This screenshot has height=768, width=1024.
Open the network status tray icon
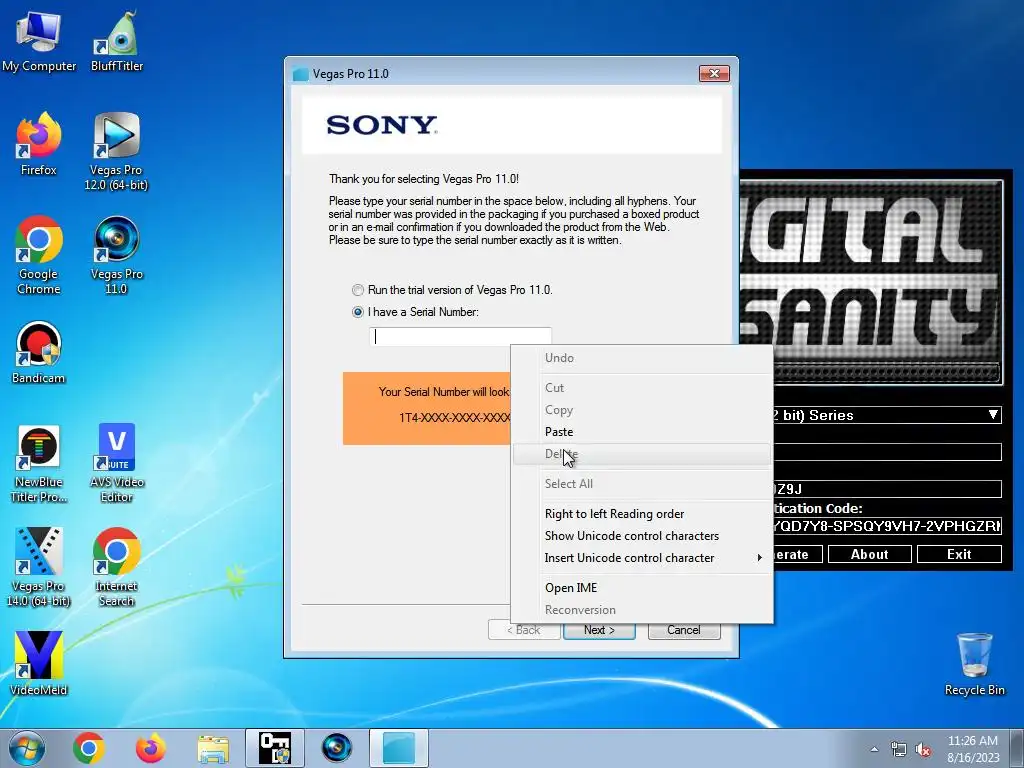point(899,749)
